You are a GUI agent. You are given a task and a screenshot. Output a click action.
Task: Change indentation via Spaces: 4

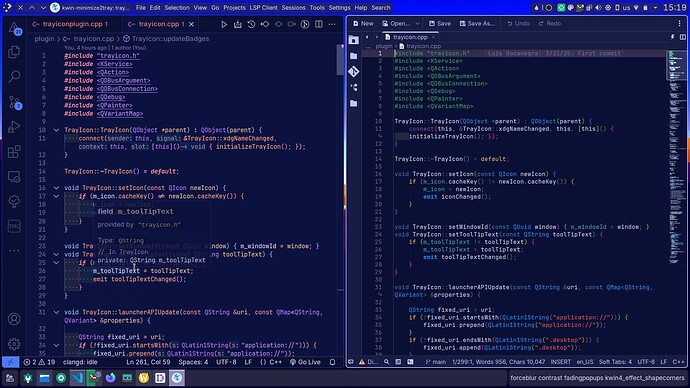coord(193,362)
